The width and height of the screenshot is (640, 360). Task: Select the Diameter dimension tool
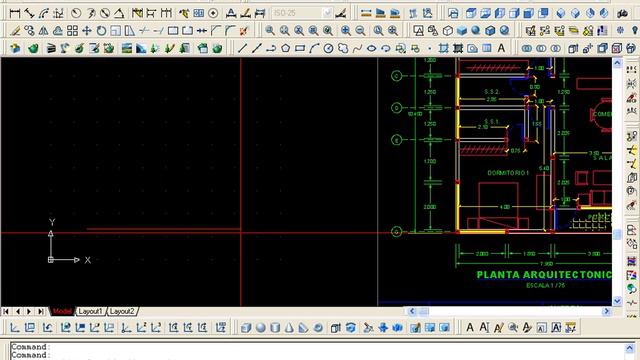coord(105,13)
